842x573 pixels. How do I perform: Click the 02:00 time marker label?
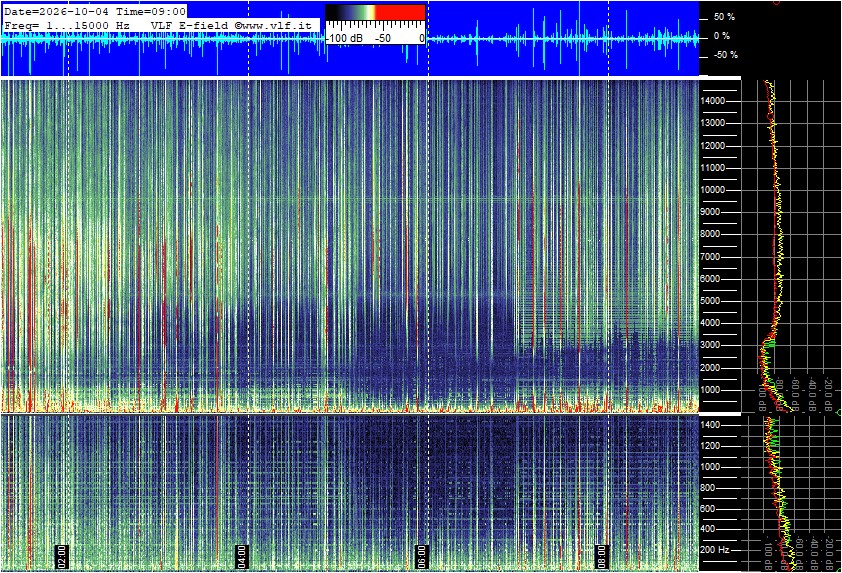(x=61, y=557)
